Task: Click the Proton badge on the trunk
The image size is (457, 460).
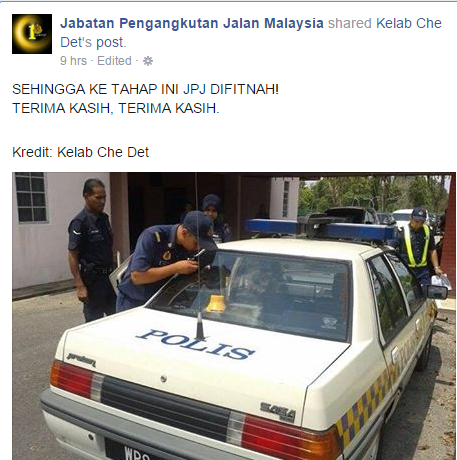Action: pyautogui.click(x=81, y=358)
